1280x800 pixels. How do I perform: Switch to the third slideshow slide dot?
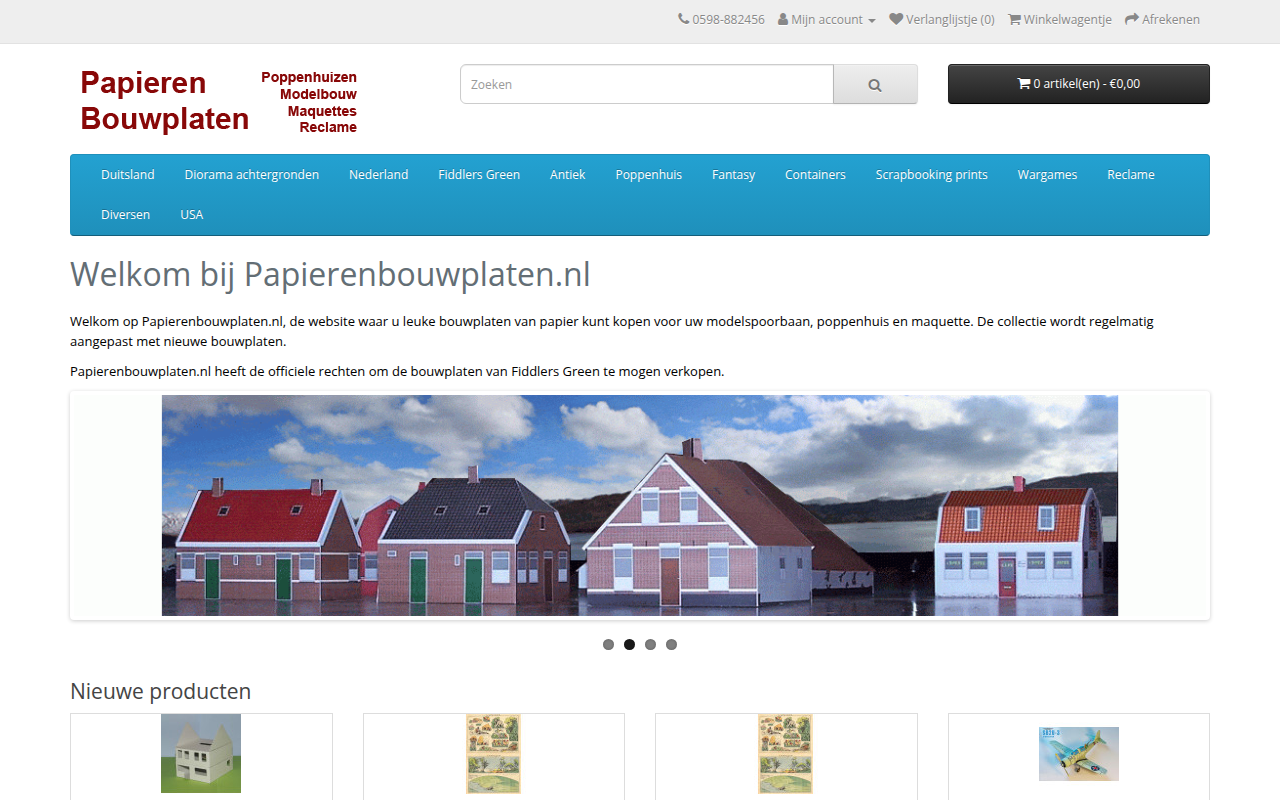click(x=650, y=645)
